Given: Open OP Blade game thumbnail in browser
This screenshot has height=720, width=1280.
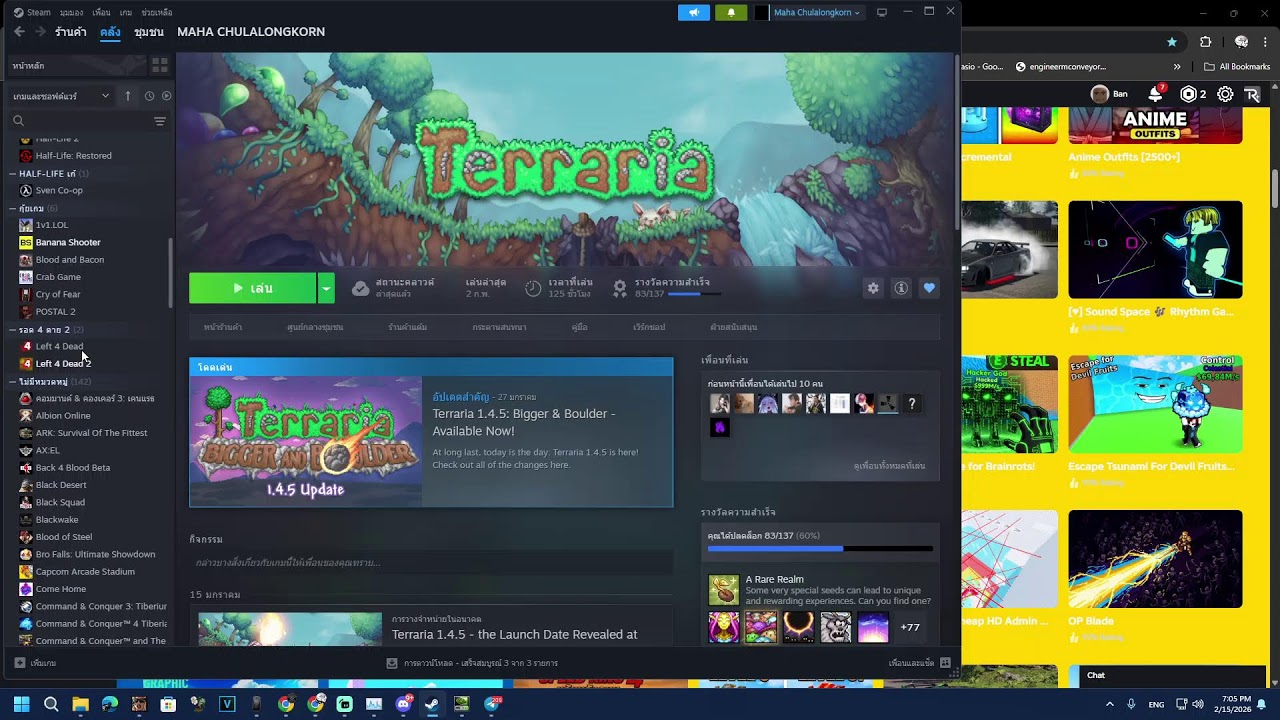Looking at the screenshot, I should [1155, 559].
